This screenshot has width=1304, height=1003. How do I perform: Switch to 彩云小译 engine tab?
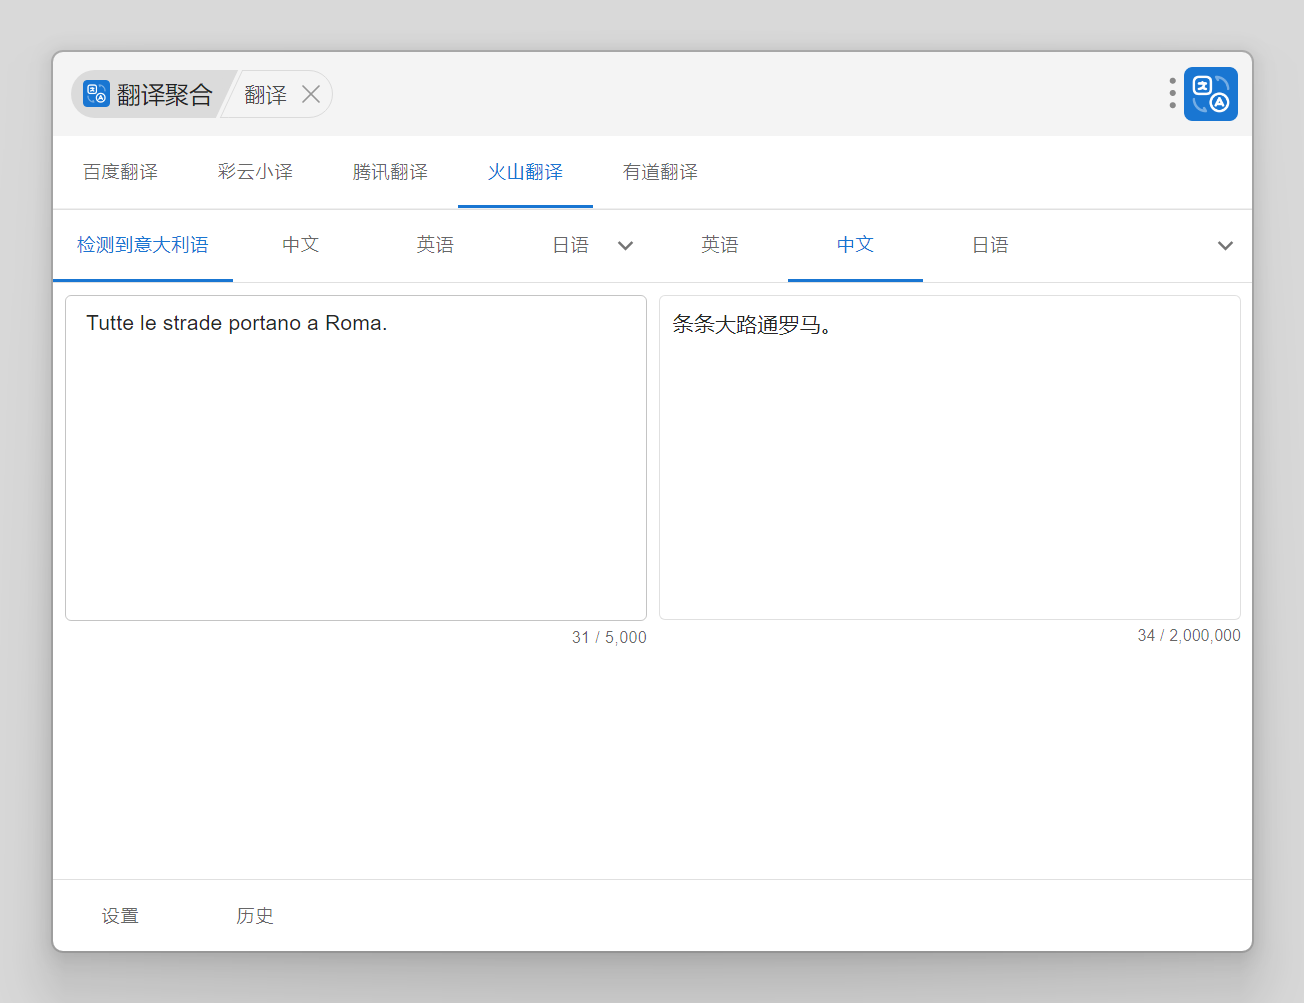tap(255, 172)
